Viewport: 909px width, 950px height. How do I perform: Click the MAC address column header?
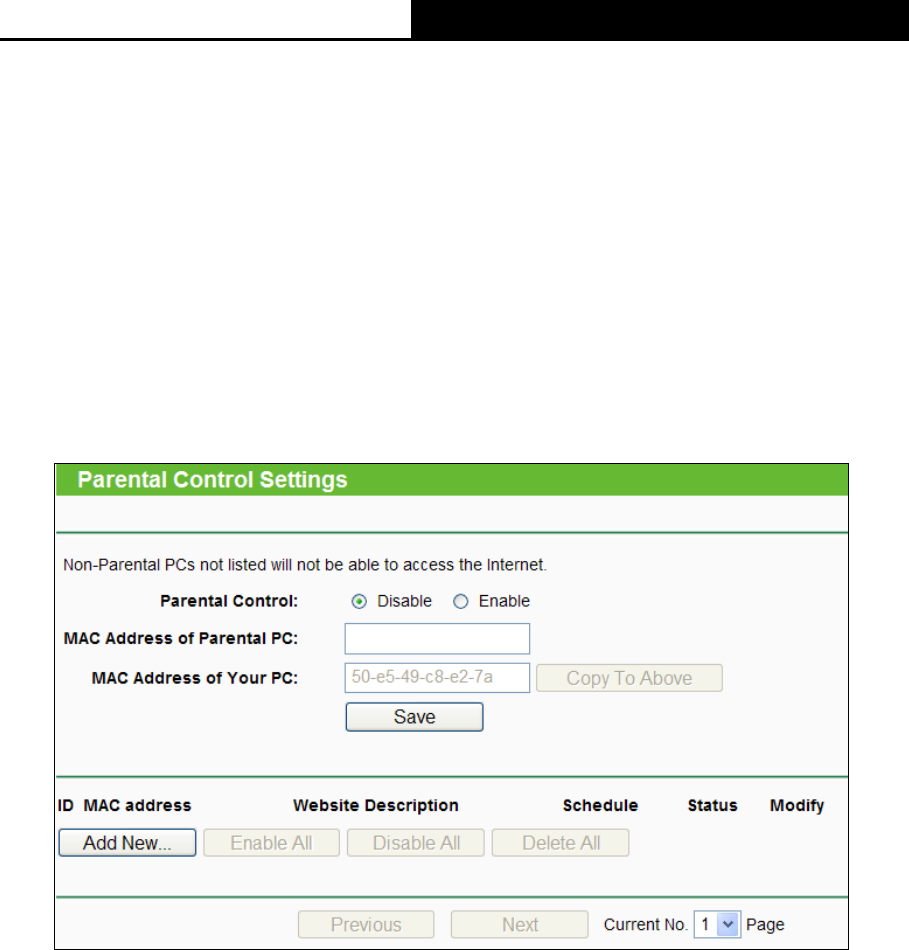coord(137,805)
